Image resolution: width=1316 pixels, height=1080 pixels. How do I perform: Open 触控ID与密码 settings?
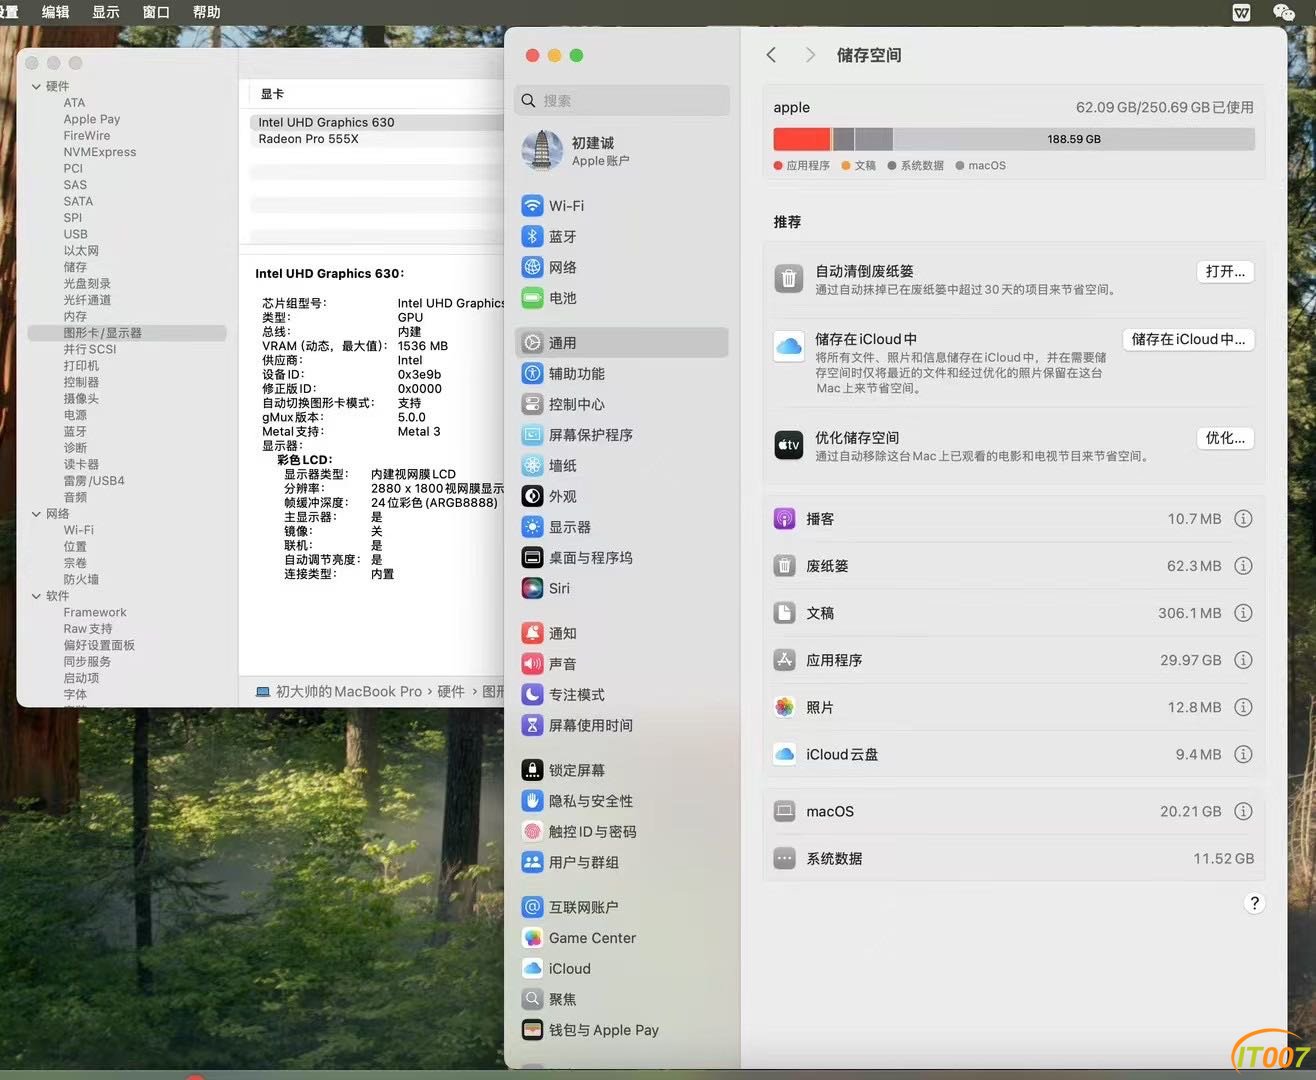pyautogui.click(x=622, y=832)
